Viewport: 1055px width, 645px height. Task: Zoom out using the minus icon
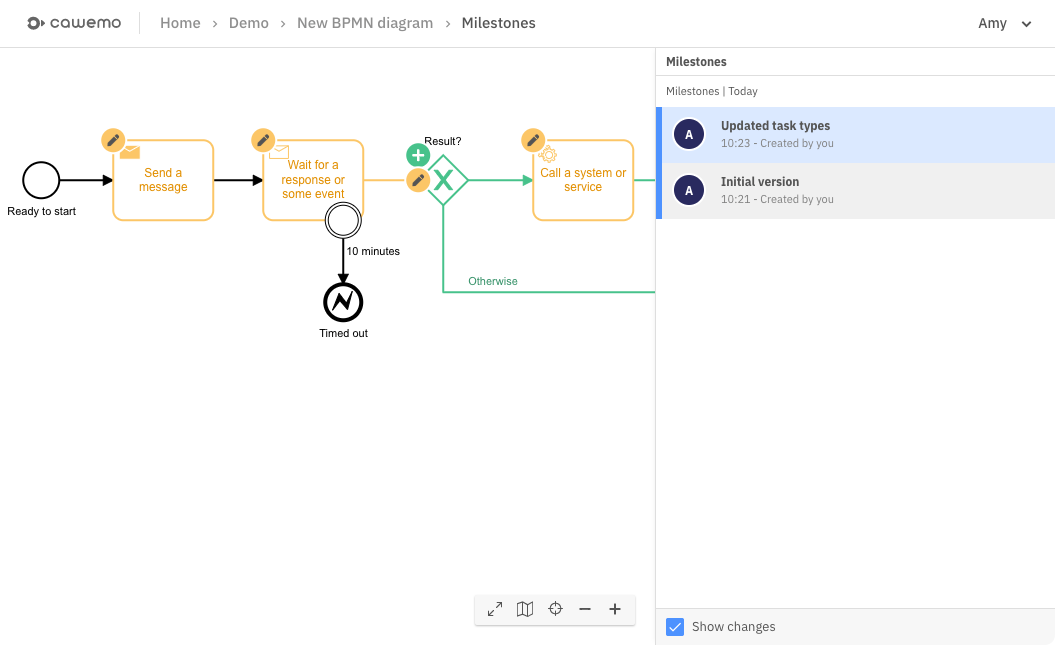(x=585, y=609)
